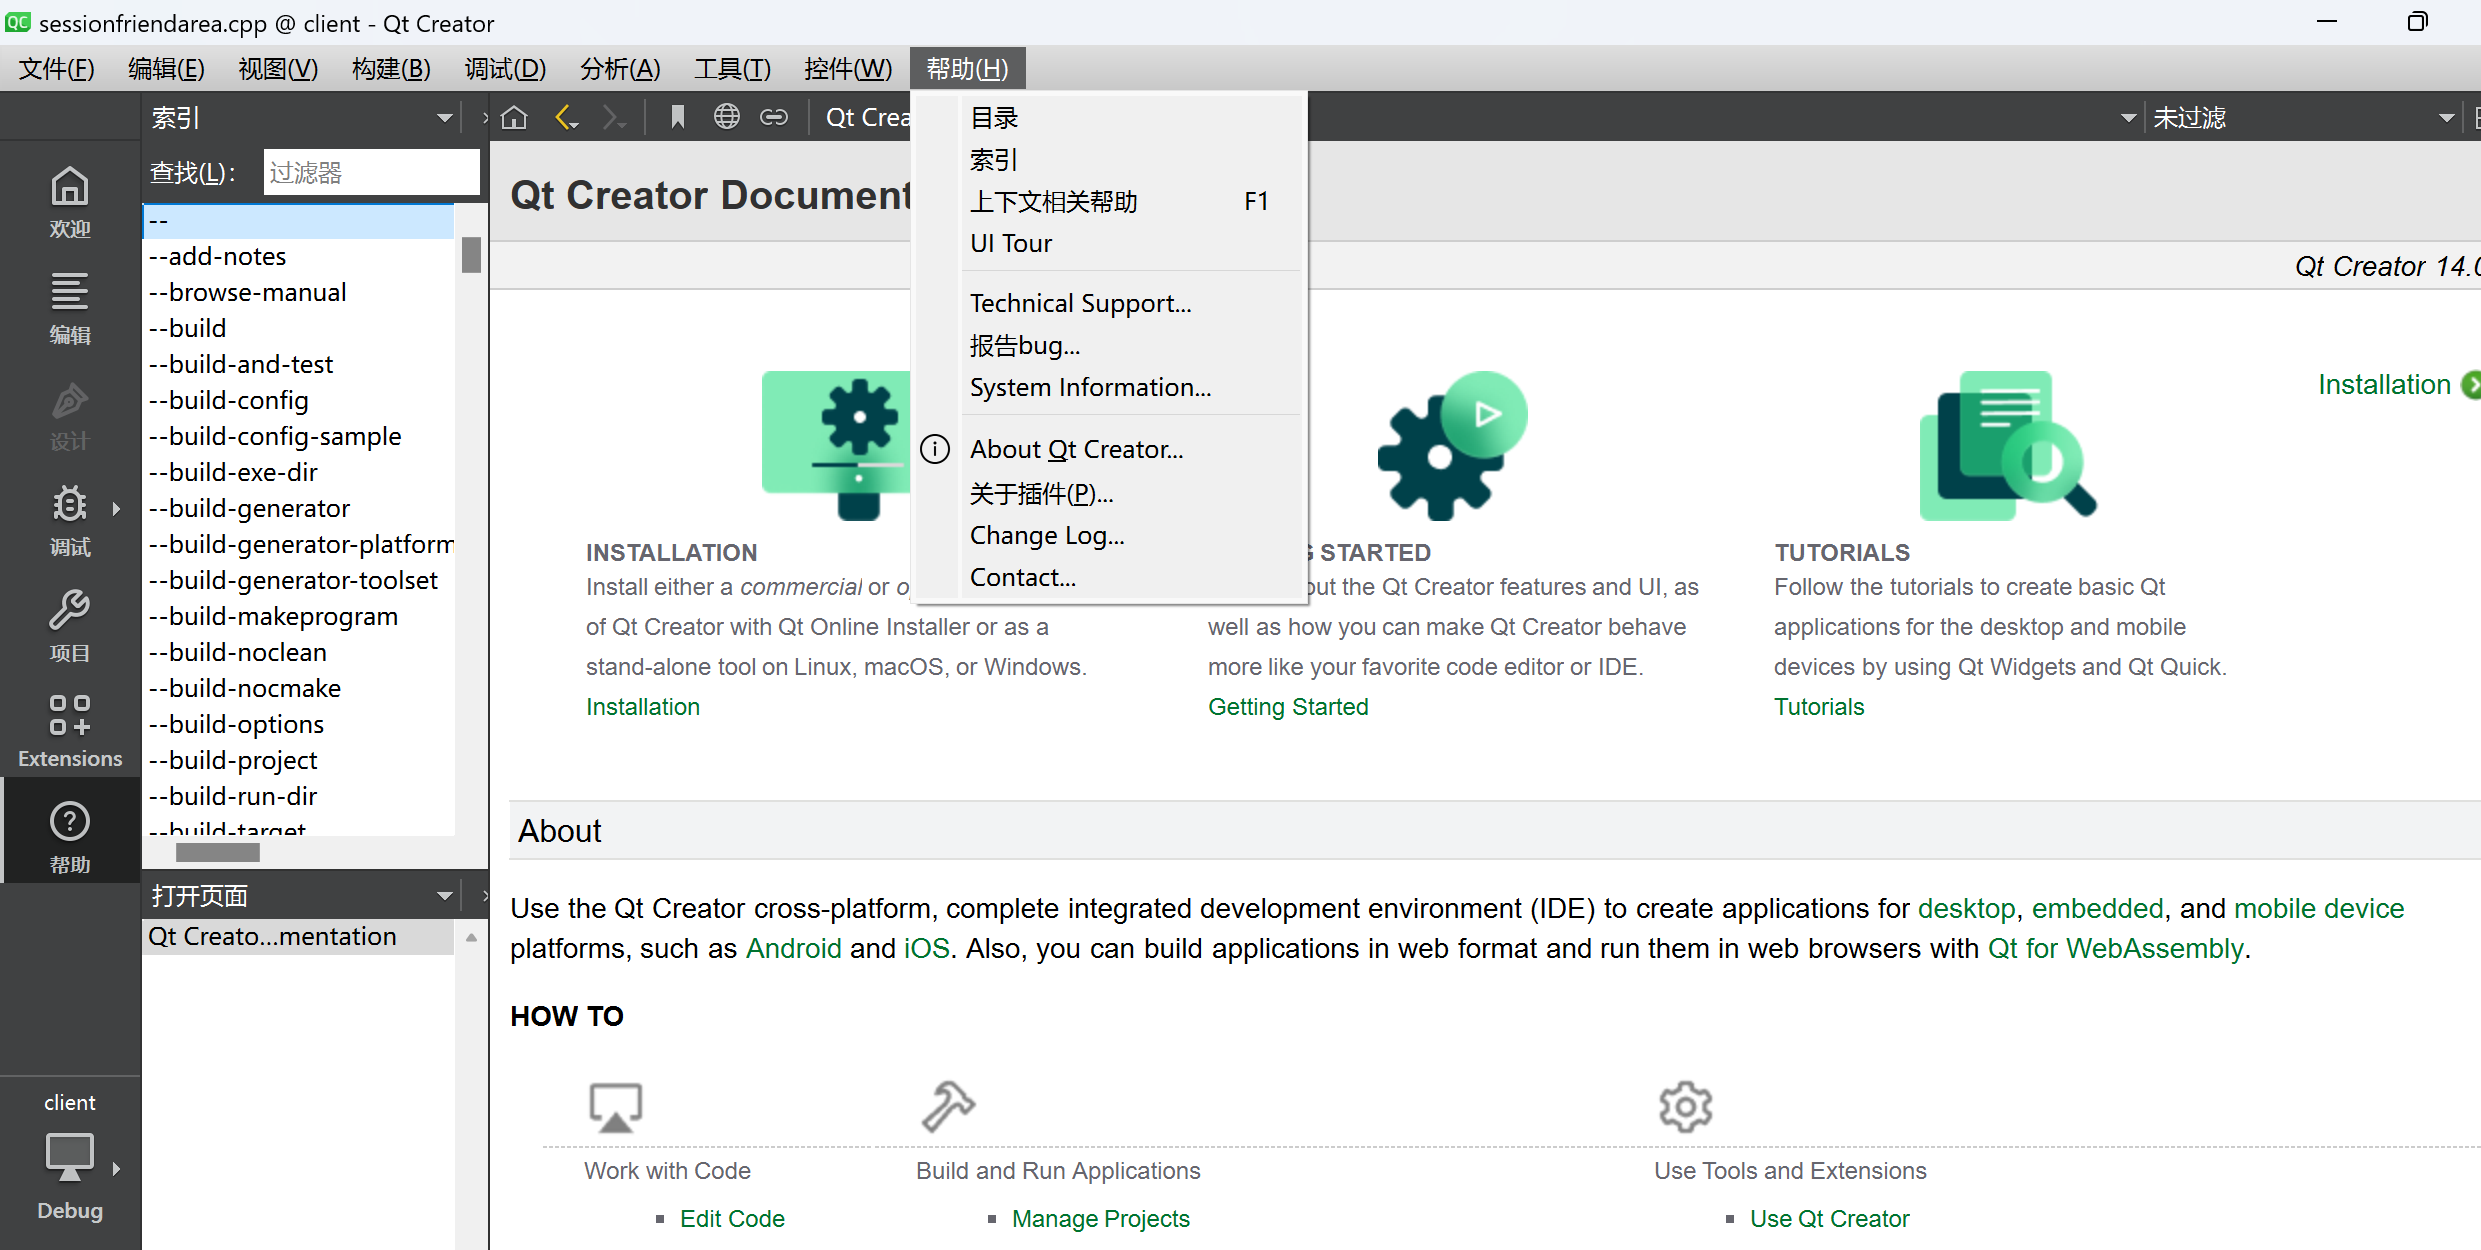Follow the green Installation link under INSTALLATION

[x=643, y=707]
